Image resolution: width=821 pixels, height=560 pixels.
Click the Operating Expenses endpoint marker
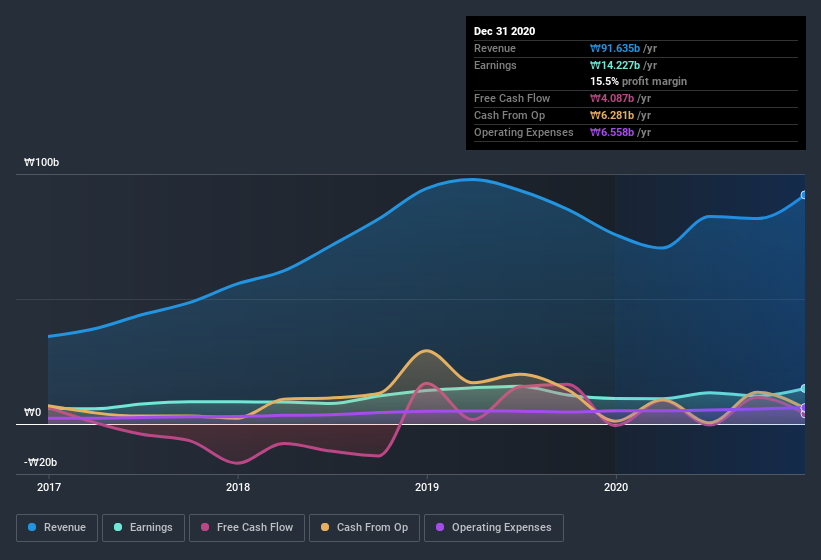click(804, 407)
